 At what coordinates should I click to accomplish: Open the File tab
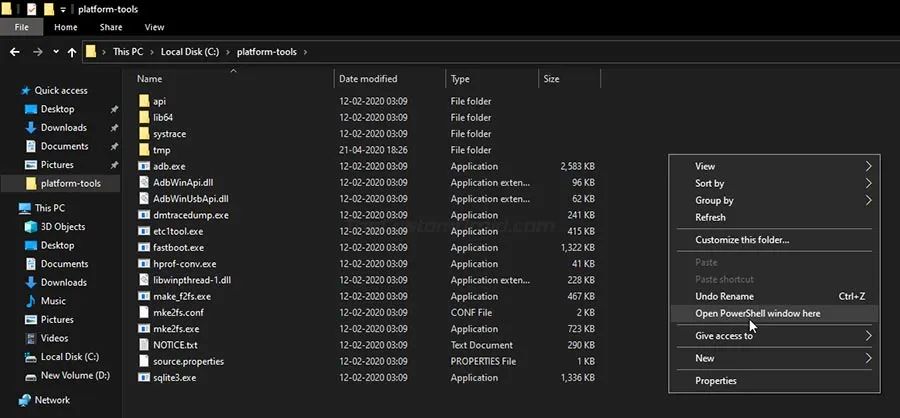[21, 27]
